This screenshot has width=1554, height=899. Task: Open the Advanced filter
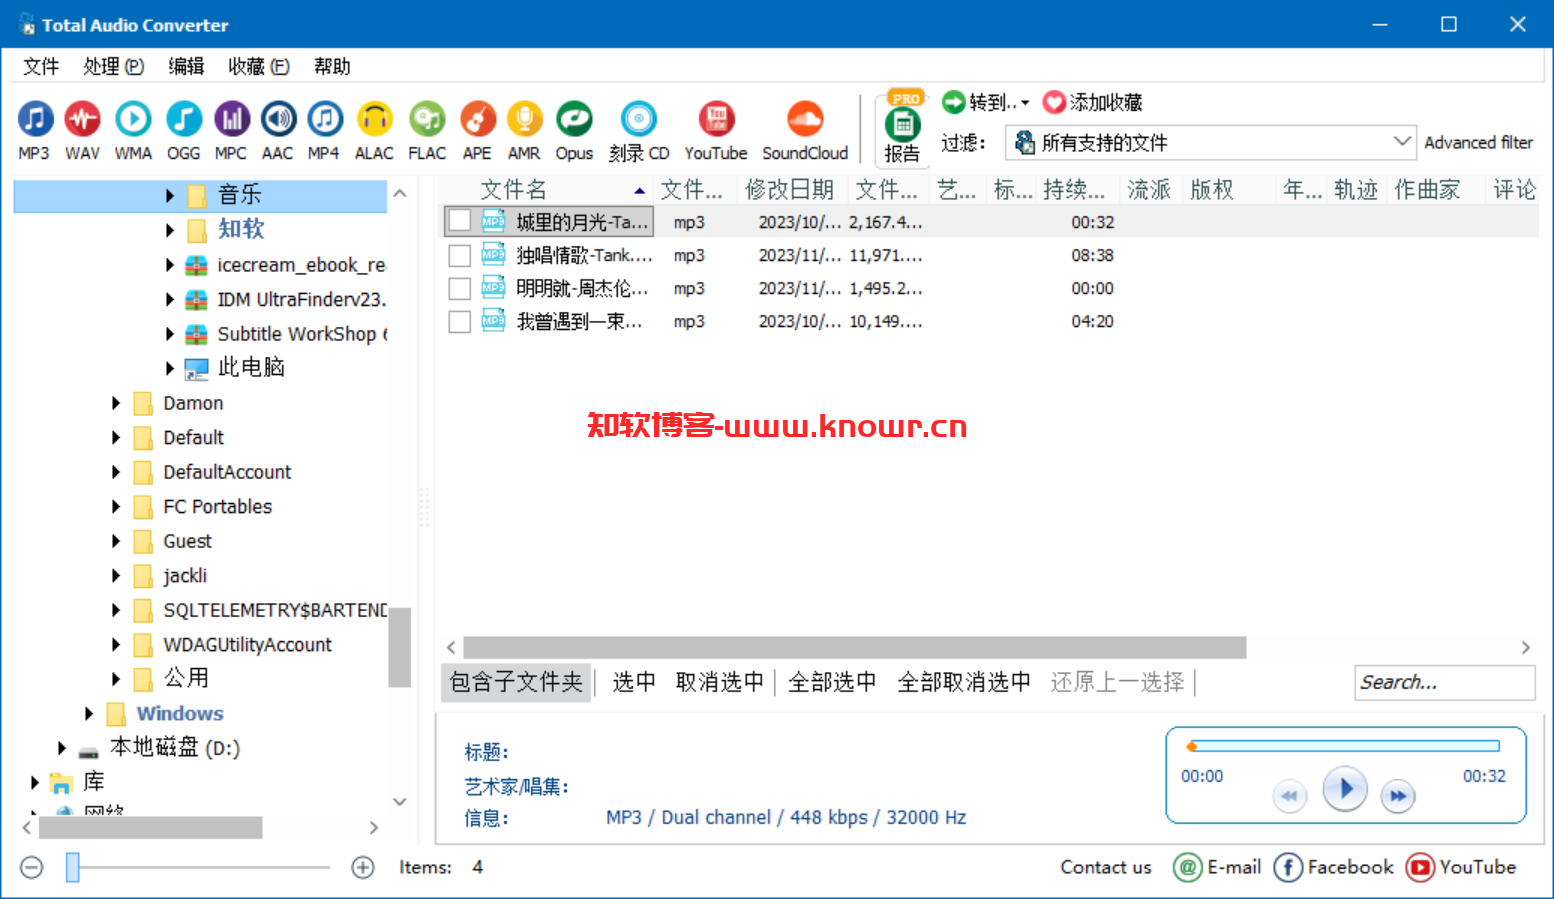pyautogui.click(x=1479, y=143)
